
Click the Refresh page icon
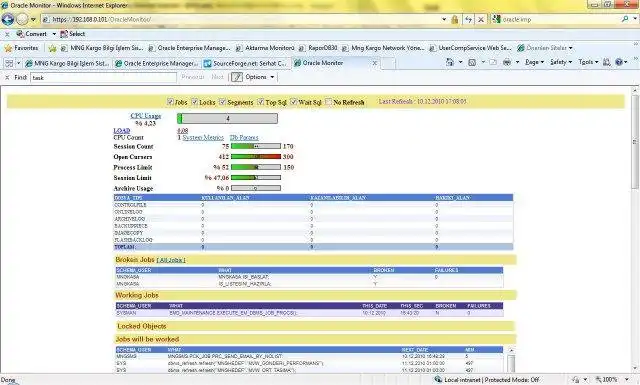pos(468,19)
